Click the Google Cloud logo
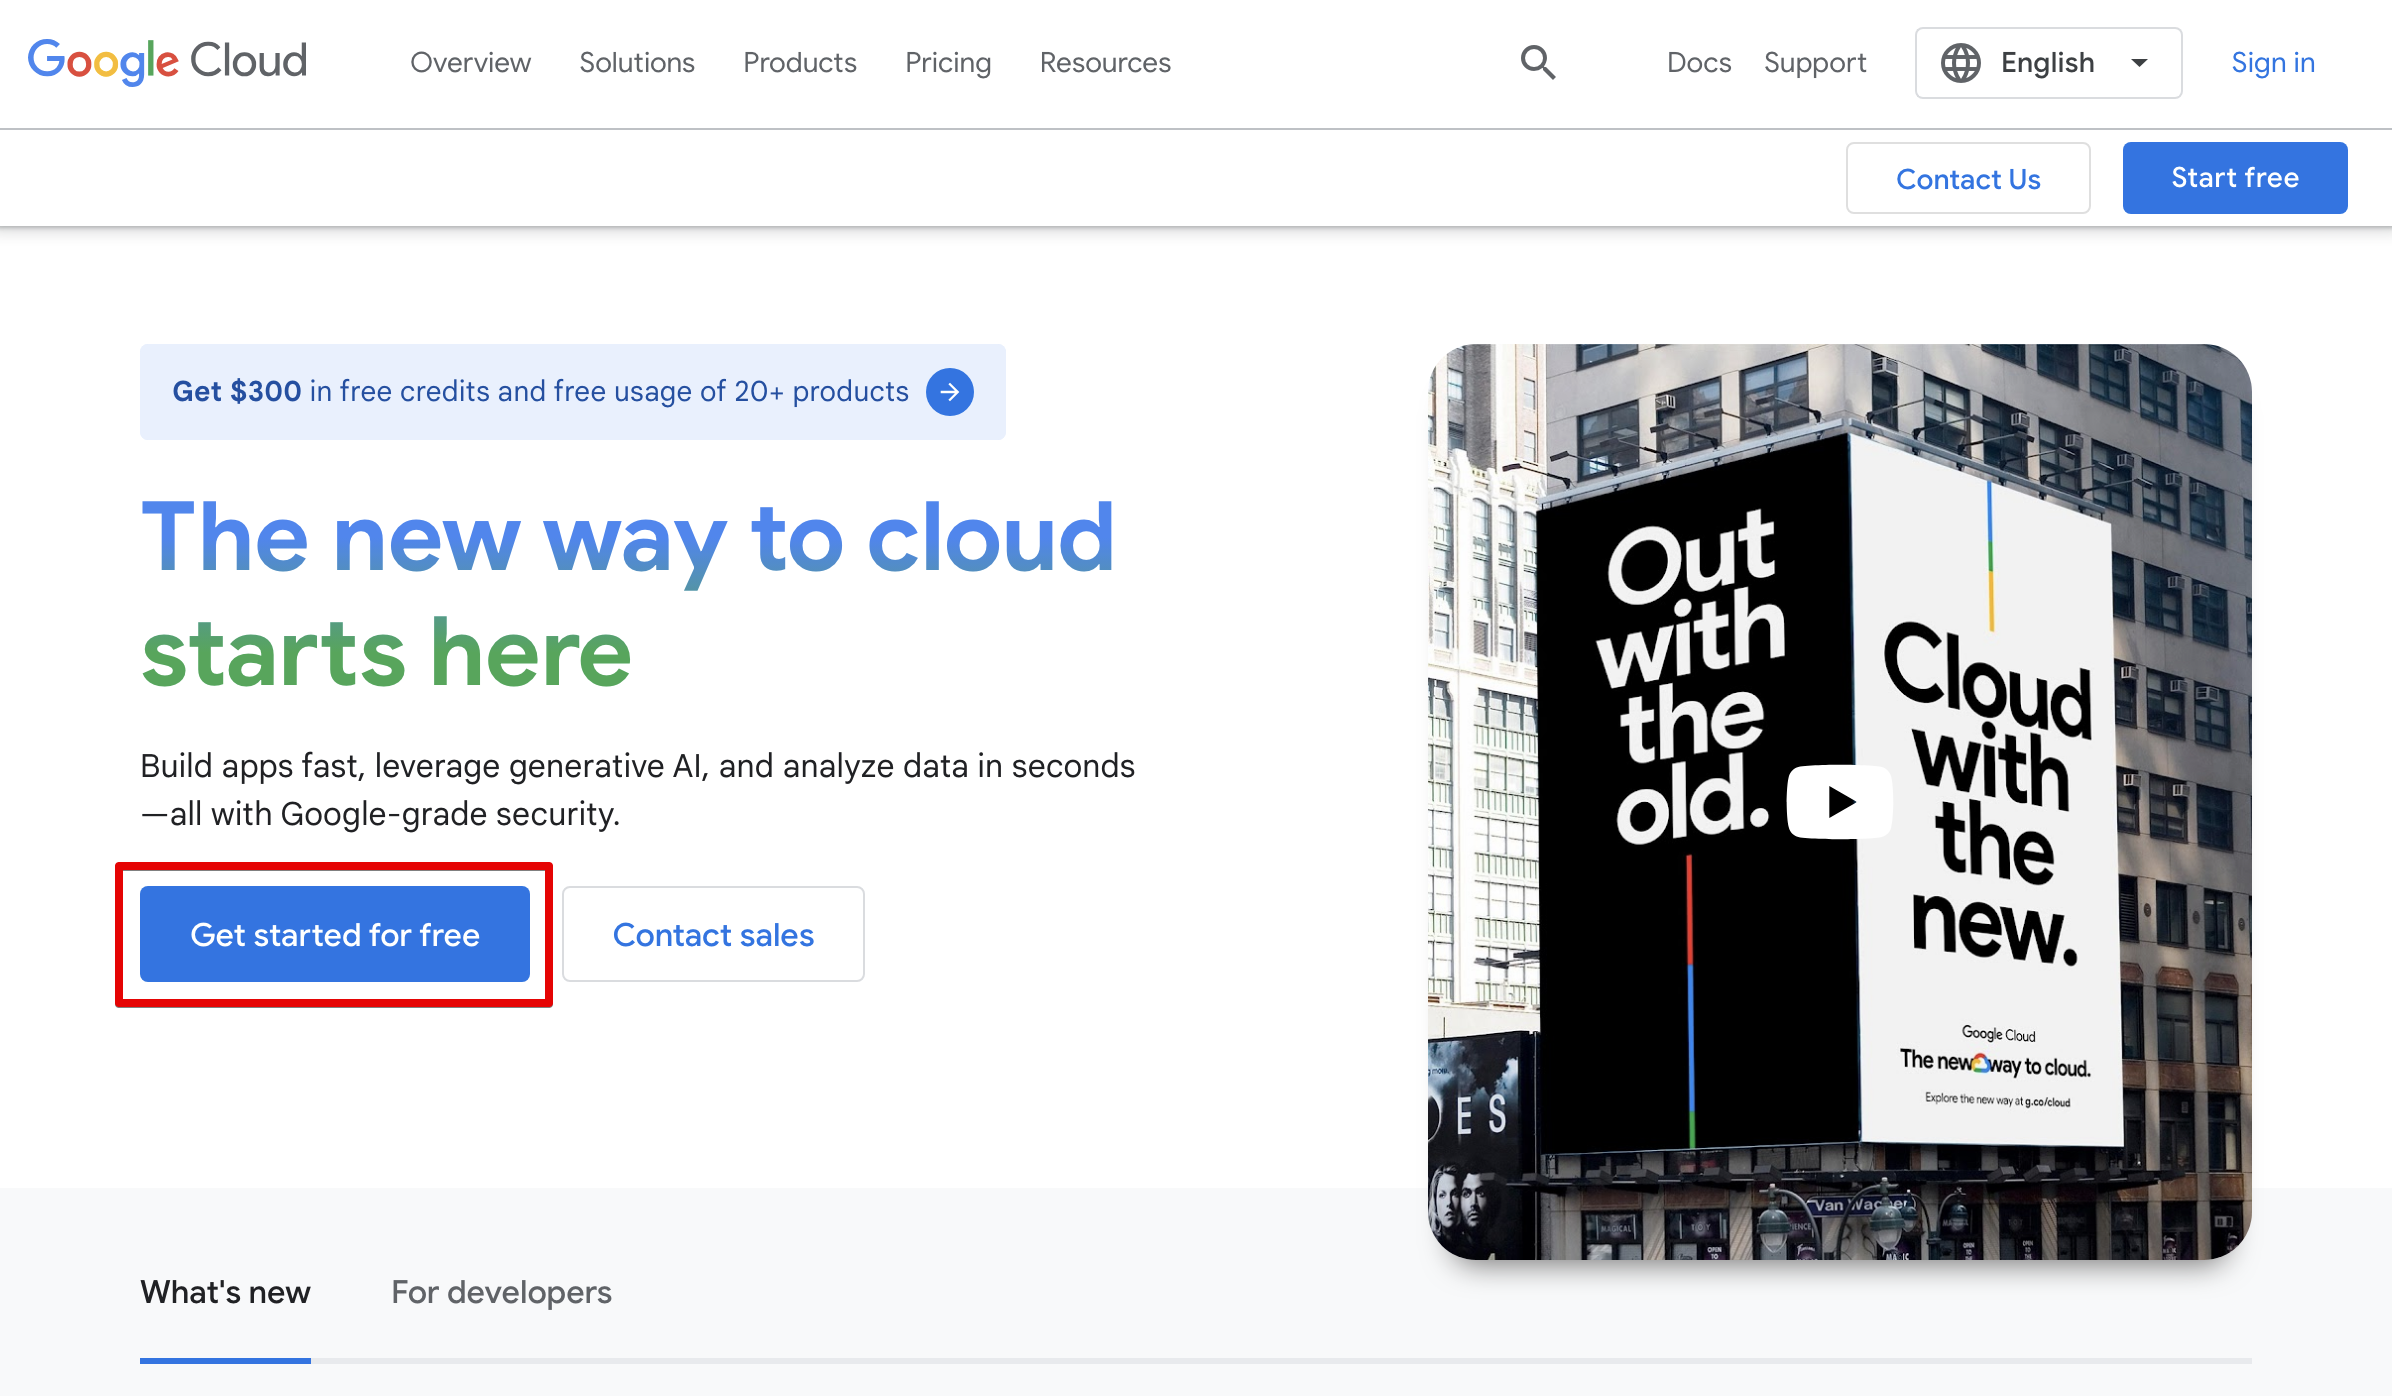2392x1396 pixels. pos(167,61)
